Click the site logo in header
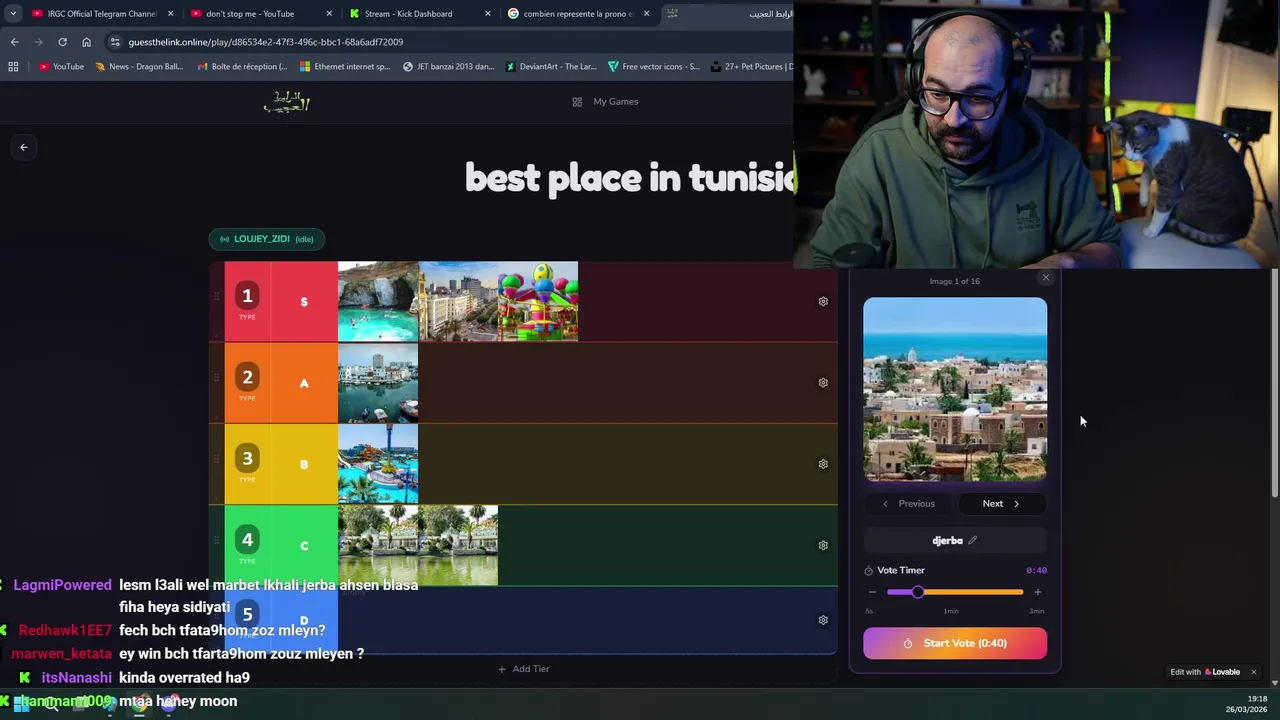Screen dimensions: 1280x720 click(287, 101)
